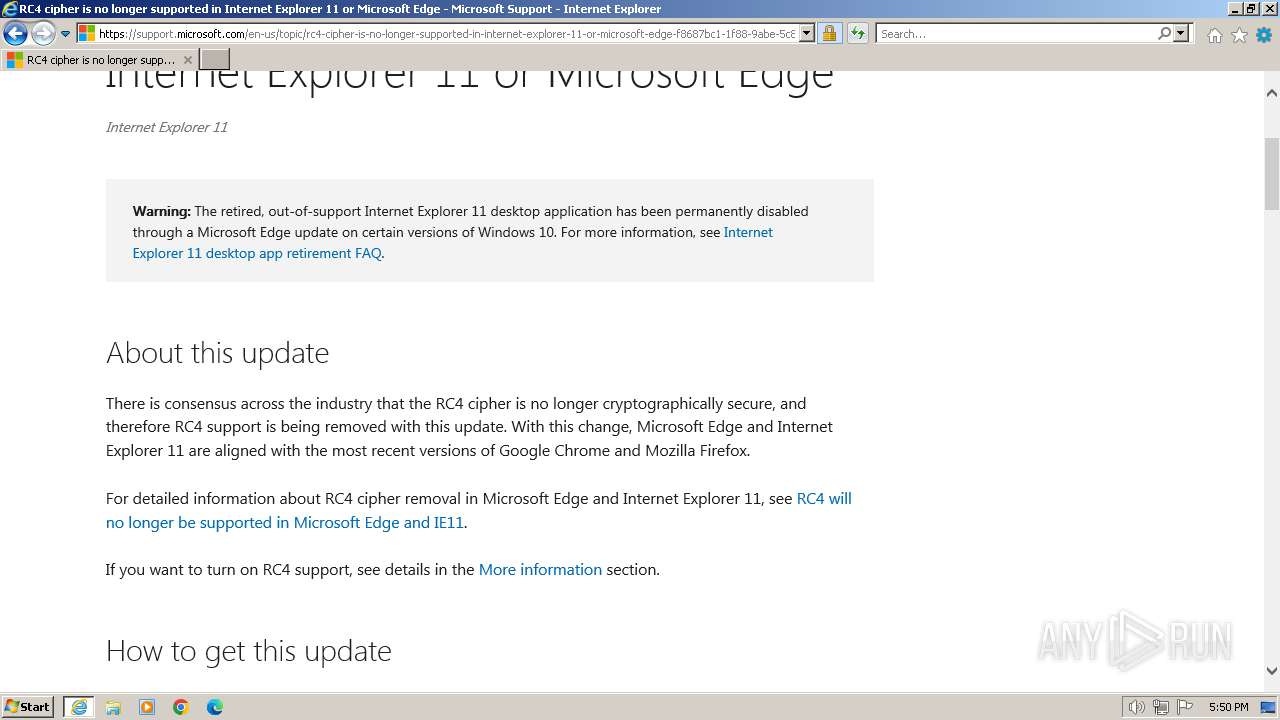Open the Home page icon
1280x720 pixels.
(1214, 35)
